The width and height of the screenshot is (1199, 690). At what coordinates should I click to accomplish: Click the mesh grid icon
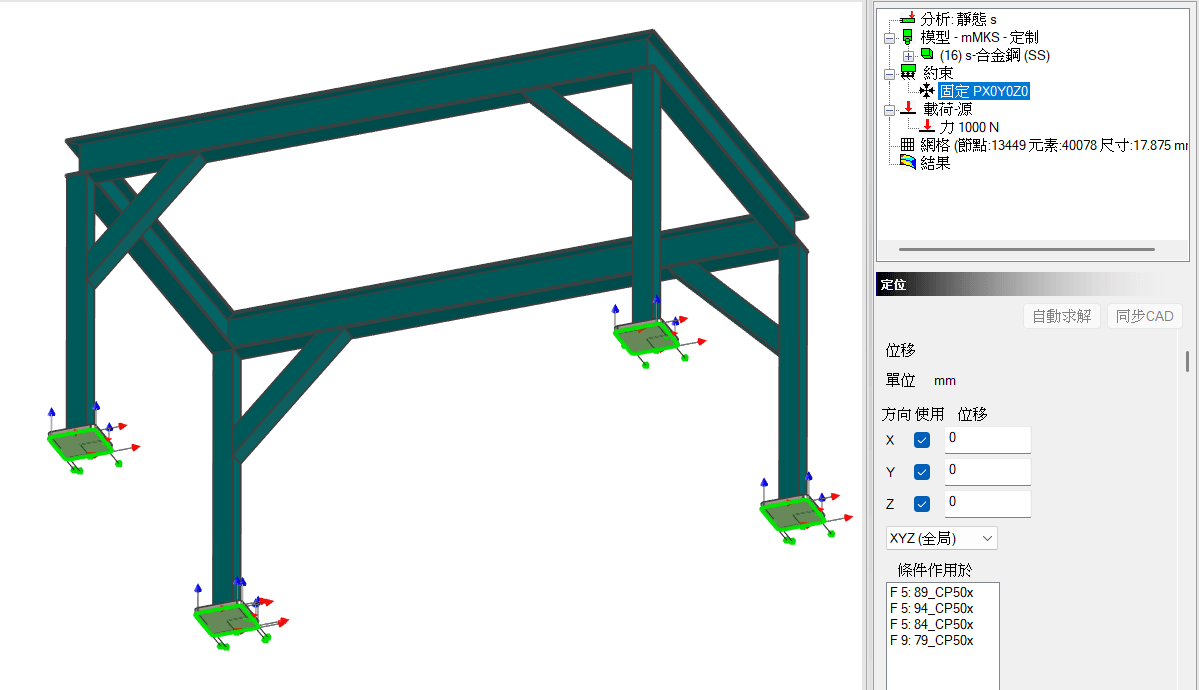pyautogui.click(x=908, y=145)
